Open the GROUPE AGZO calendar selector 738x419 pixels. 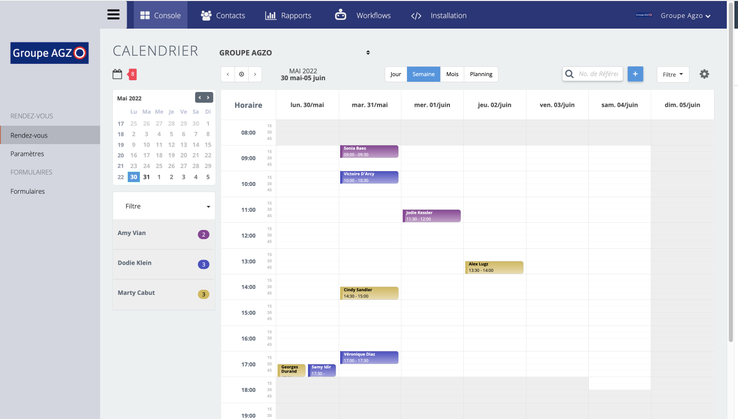pyautogui.click(x=294, y=53)
